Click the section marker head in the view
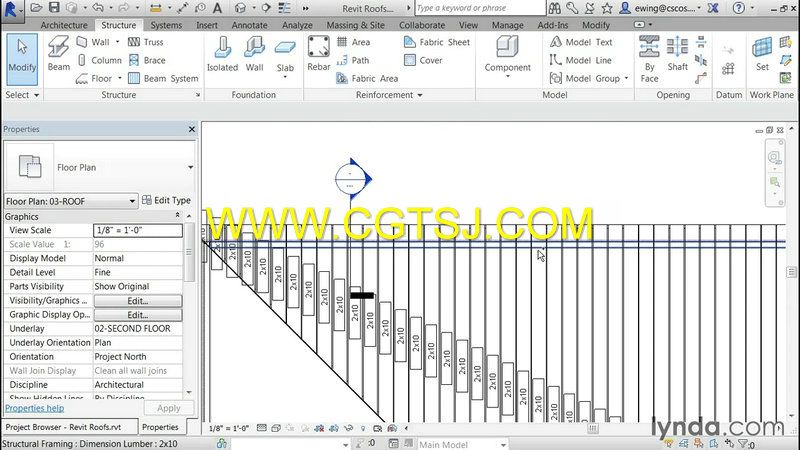This screenshot has width=800, height=450. (x=353, y=179)
